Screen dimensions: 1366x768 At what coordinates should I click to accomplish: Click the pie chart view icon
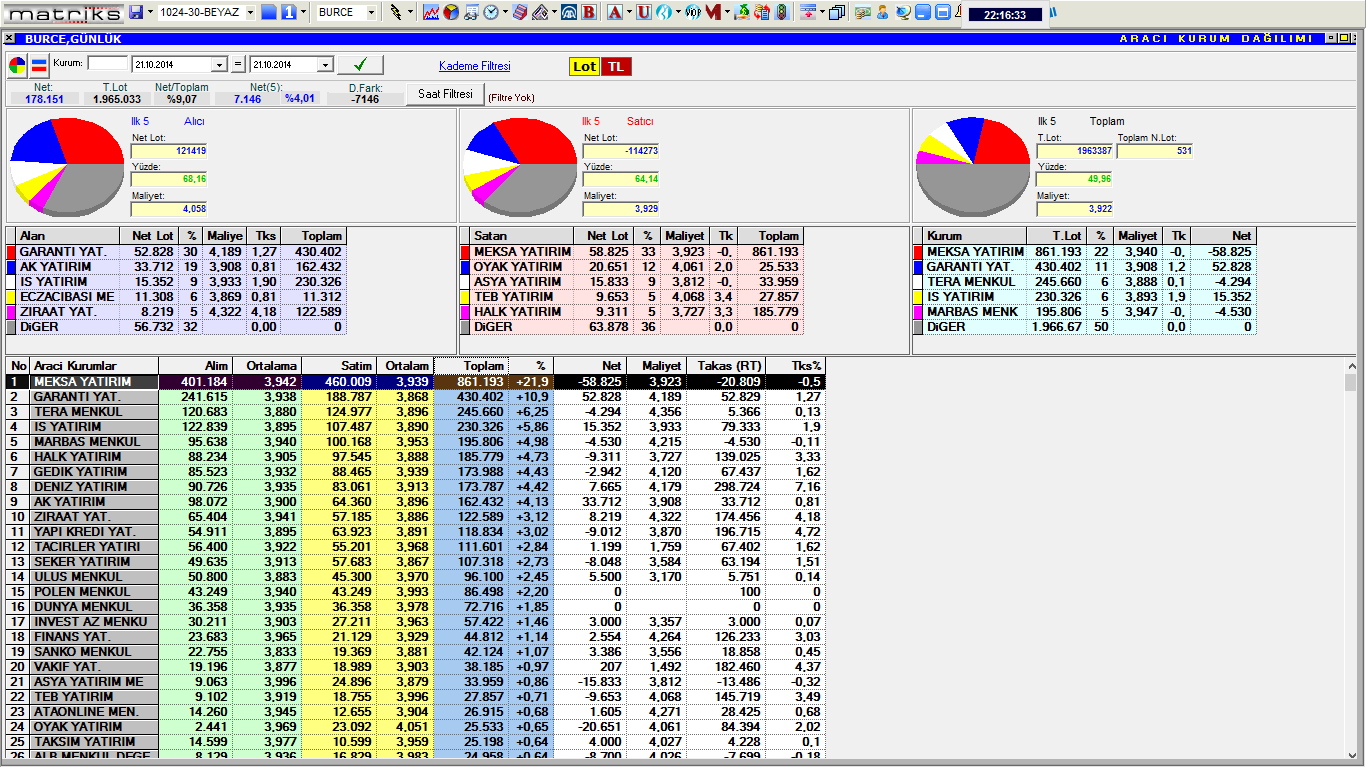[18, 66]
